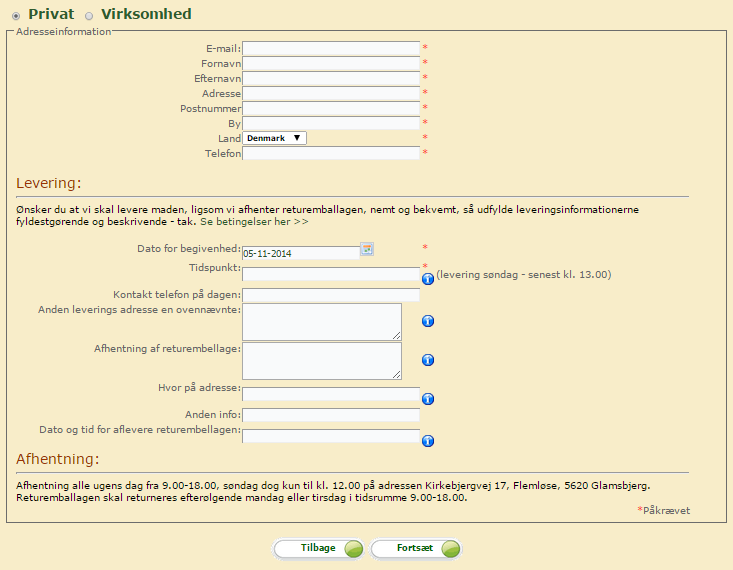Open info icon for Hvor på adresse

click(x=428, y=399)
